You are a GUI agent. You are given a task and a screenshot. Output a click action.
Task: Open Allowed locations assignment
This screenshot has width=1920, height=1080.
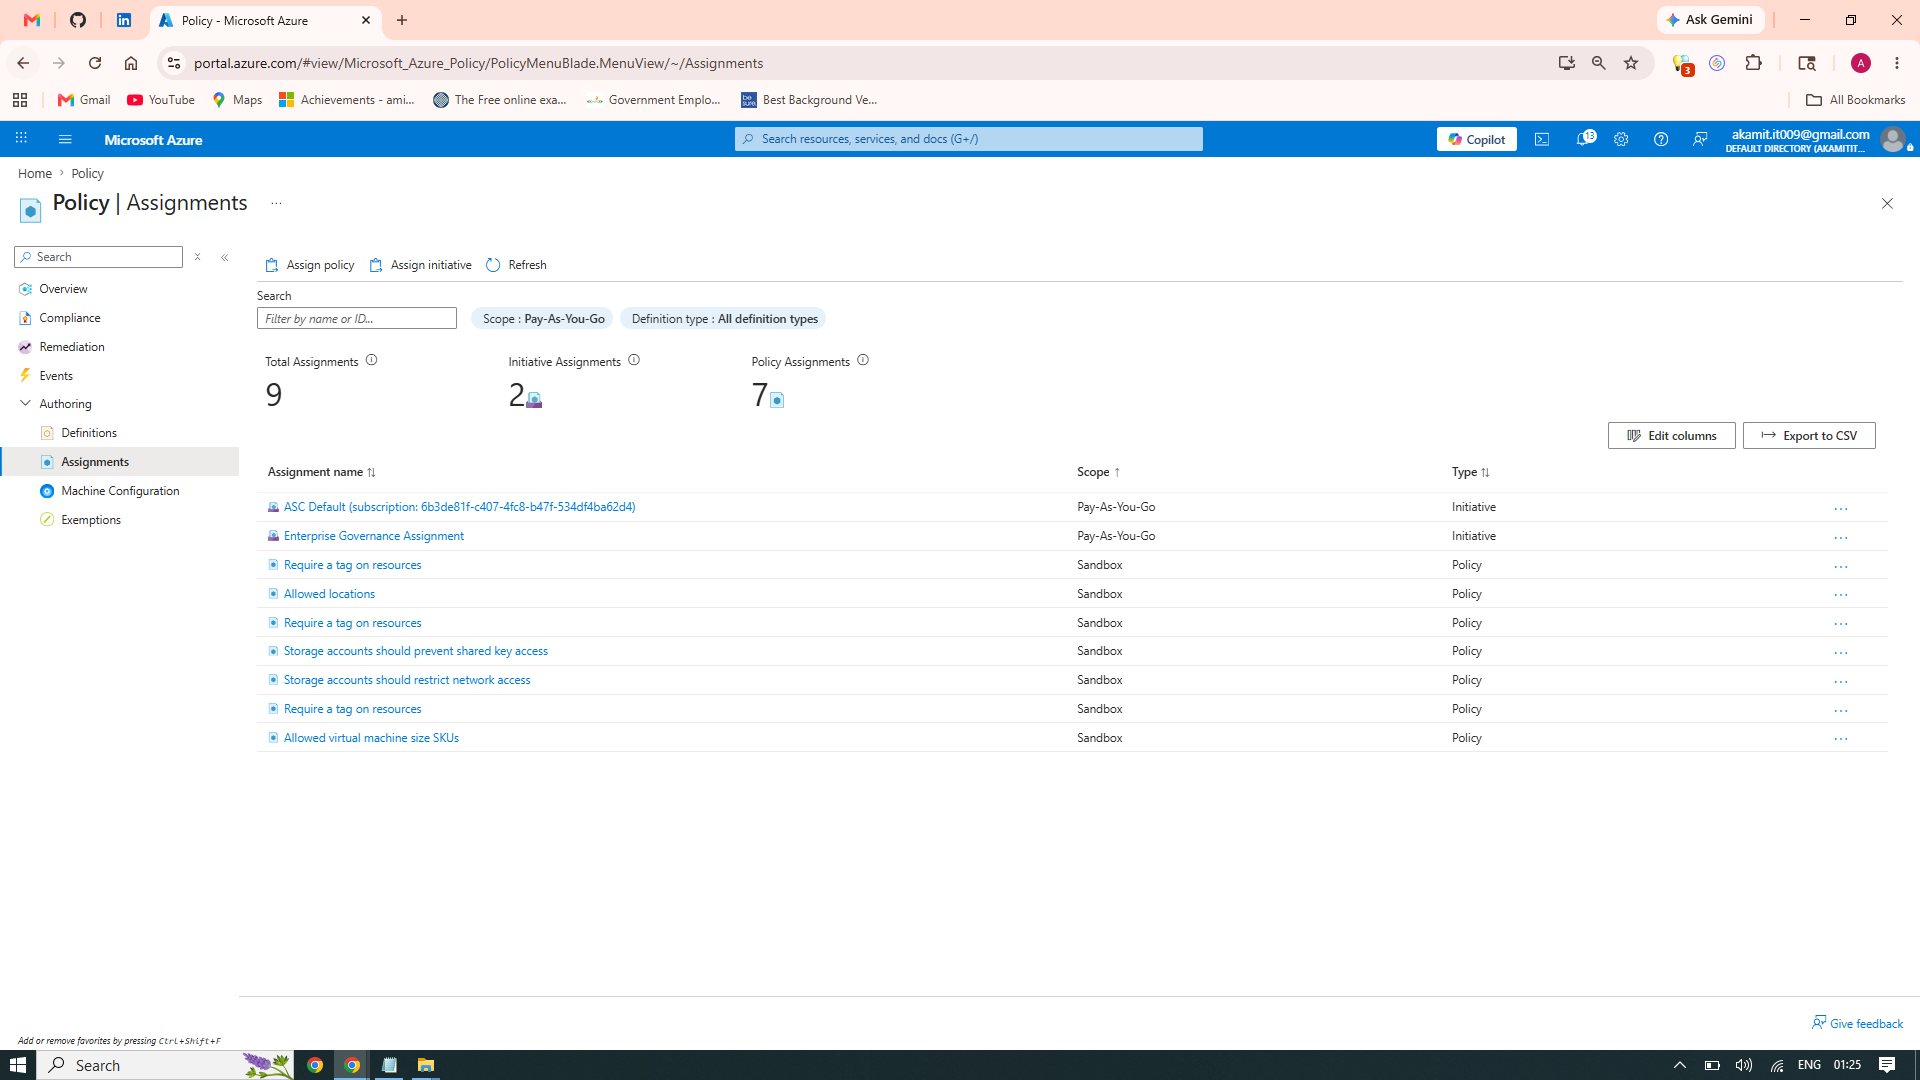pos(329,594)
